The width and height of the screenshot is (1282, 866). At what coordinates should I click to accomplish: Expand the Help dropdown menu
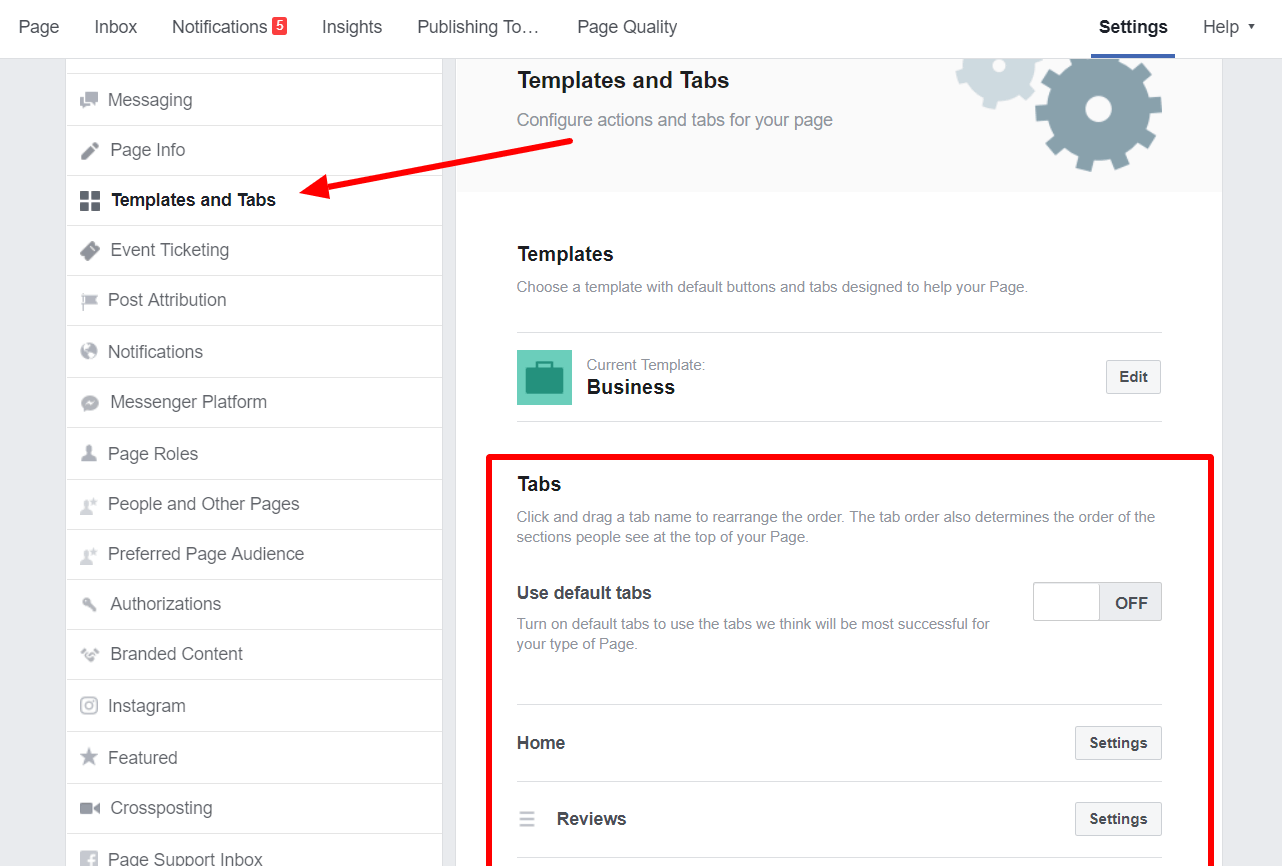click(x=1229, y=27)
